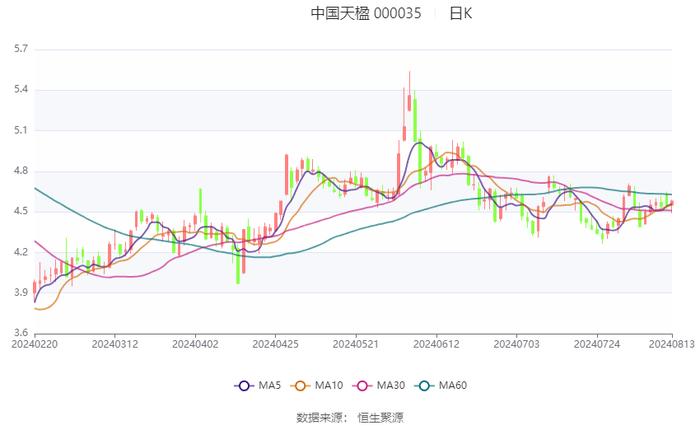Click the 20240813 date axis label
Image resolution: width=700 pixels, height=426 pixels.
click(671, 344)
